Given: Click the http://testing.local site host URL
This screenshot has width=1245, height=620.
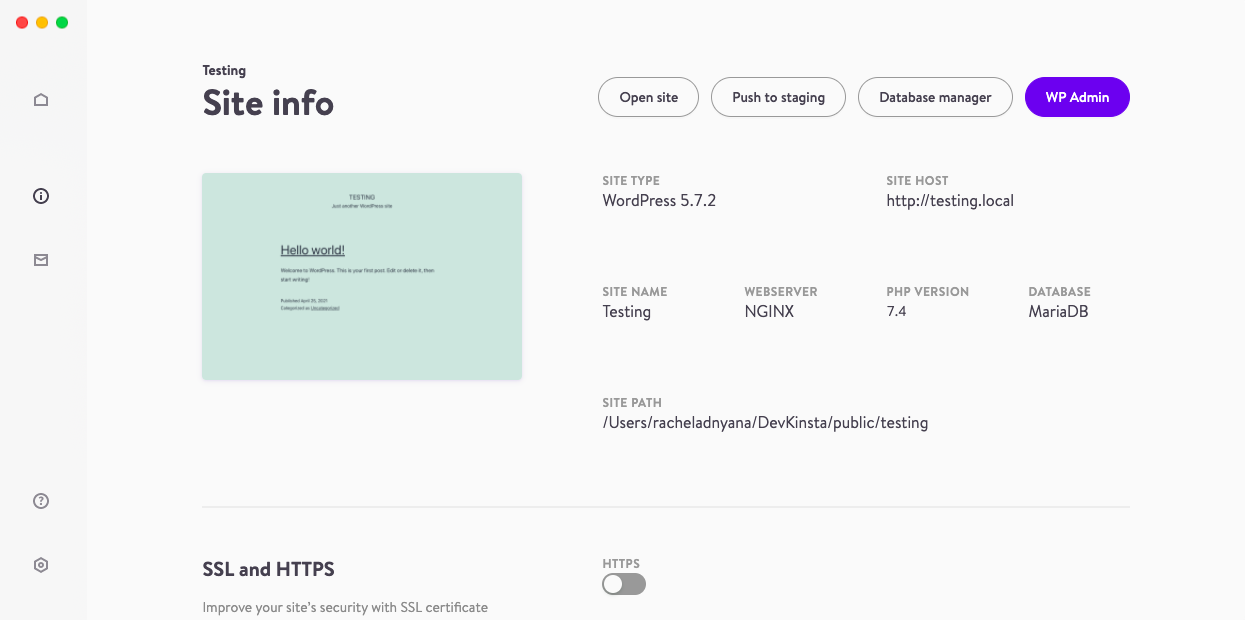Looking at the screenshot, I should [950, 201].
